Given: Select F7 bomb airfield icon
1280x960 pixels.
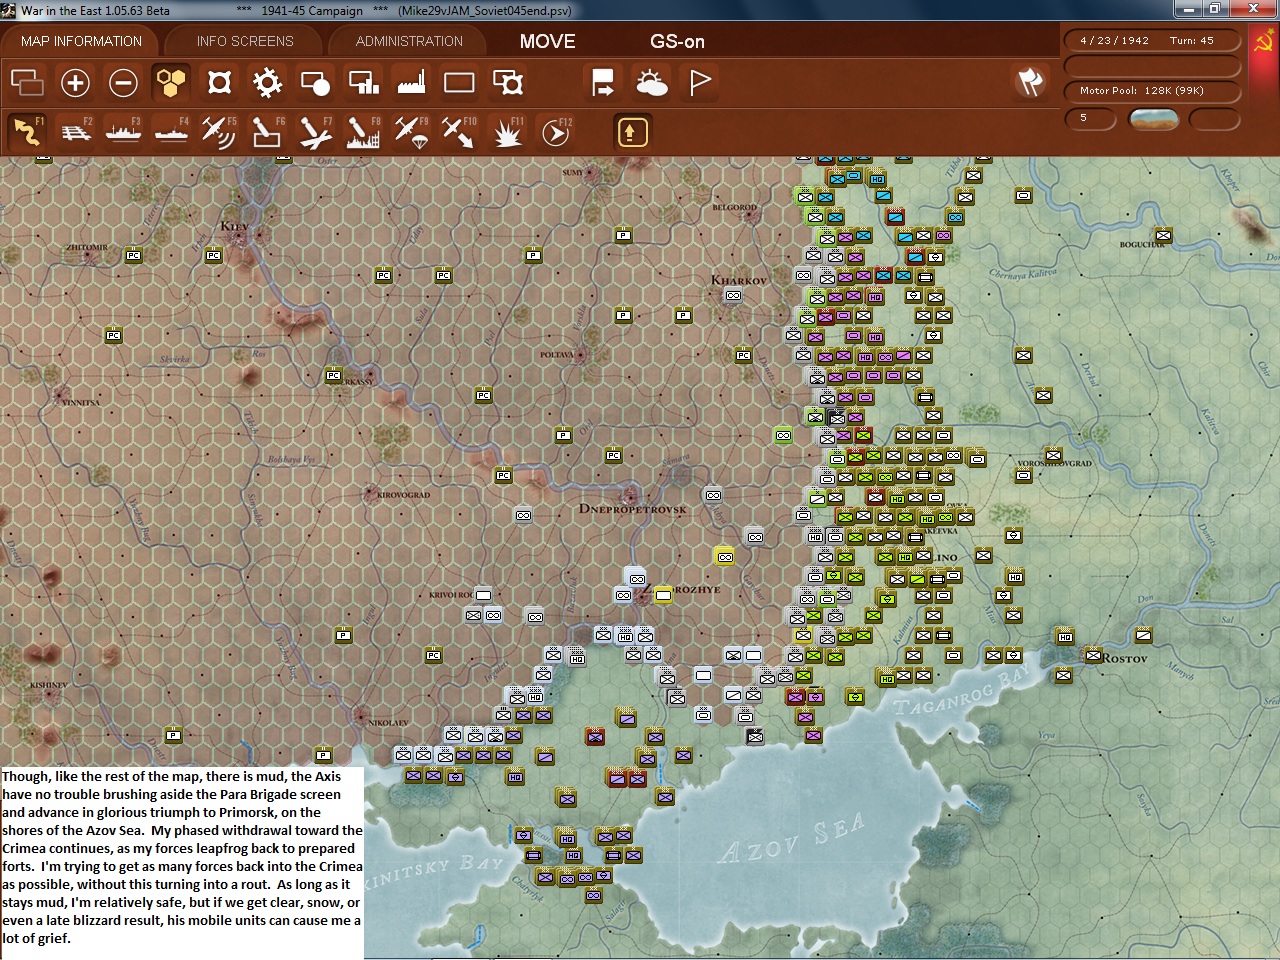Looking at the screenshot, I should (x=315, y=131).
